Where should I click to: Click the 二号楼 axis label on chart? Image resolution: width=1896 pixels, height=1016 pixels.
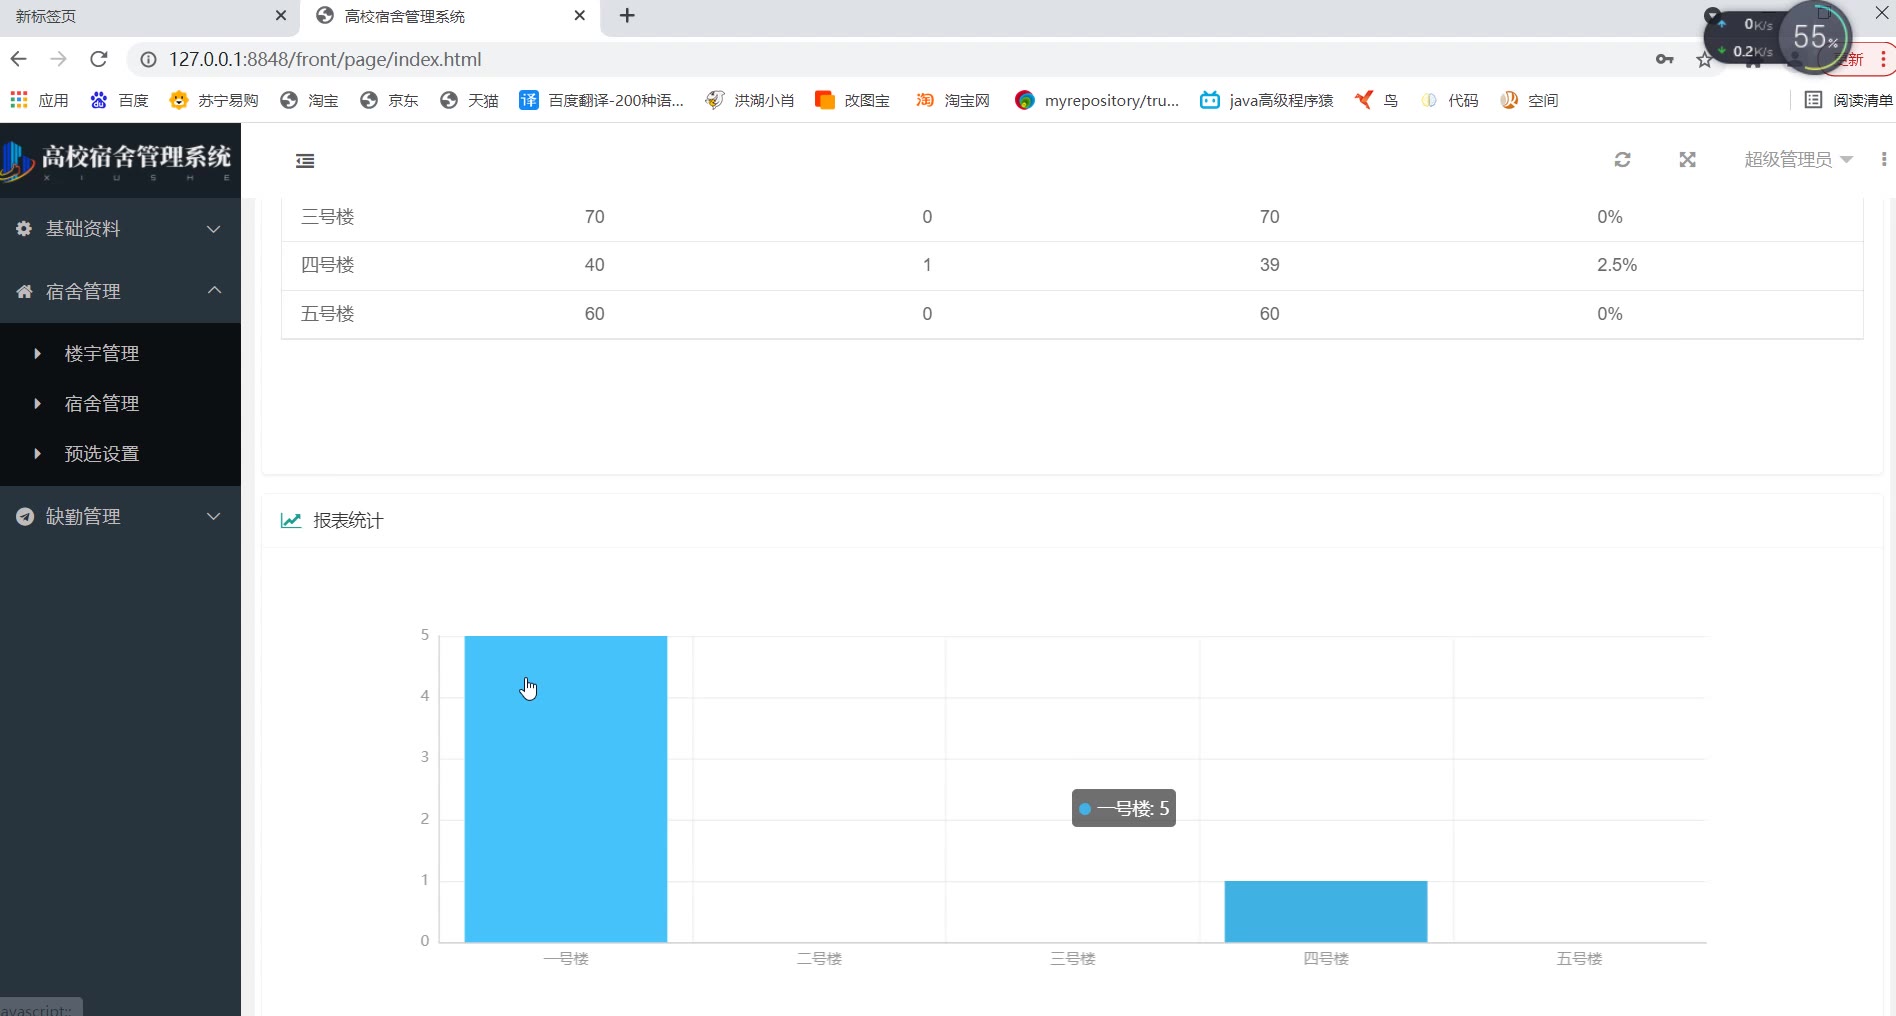click(x=819, y=959)
